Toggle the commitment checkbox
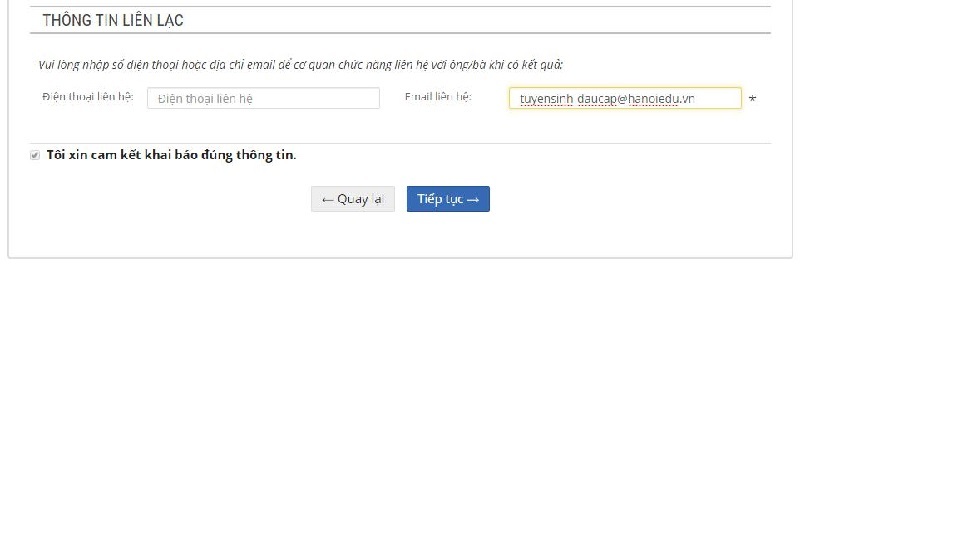Viewport: 962px width, 558px height. 35,155
